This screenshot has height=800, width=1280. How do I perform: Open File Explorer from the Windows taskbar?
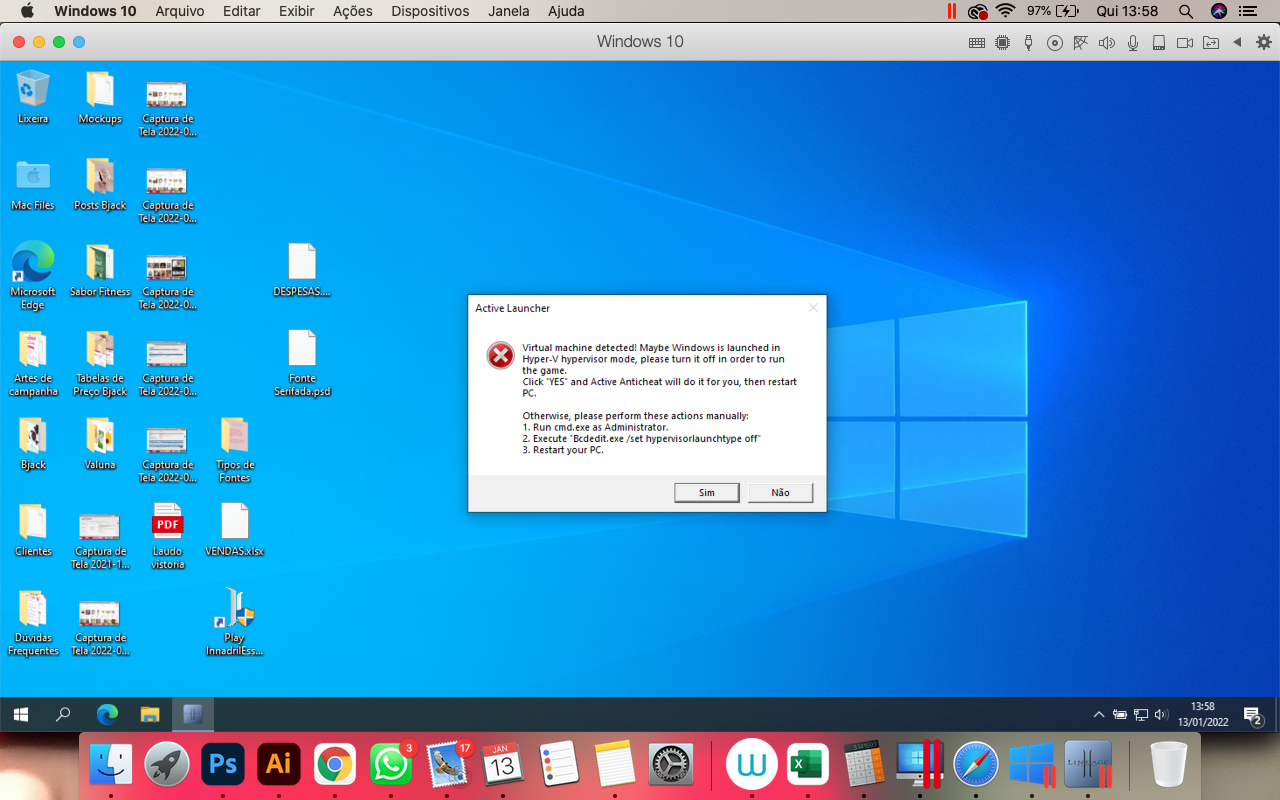(x=150, y=714)
